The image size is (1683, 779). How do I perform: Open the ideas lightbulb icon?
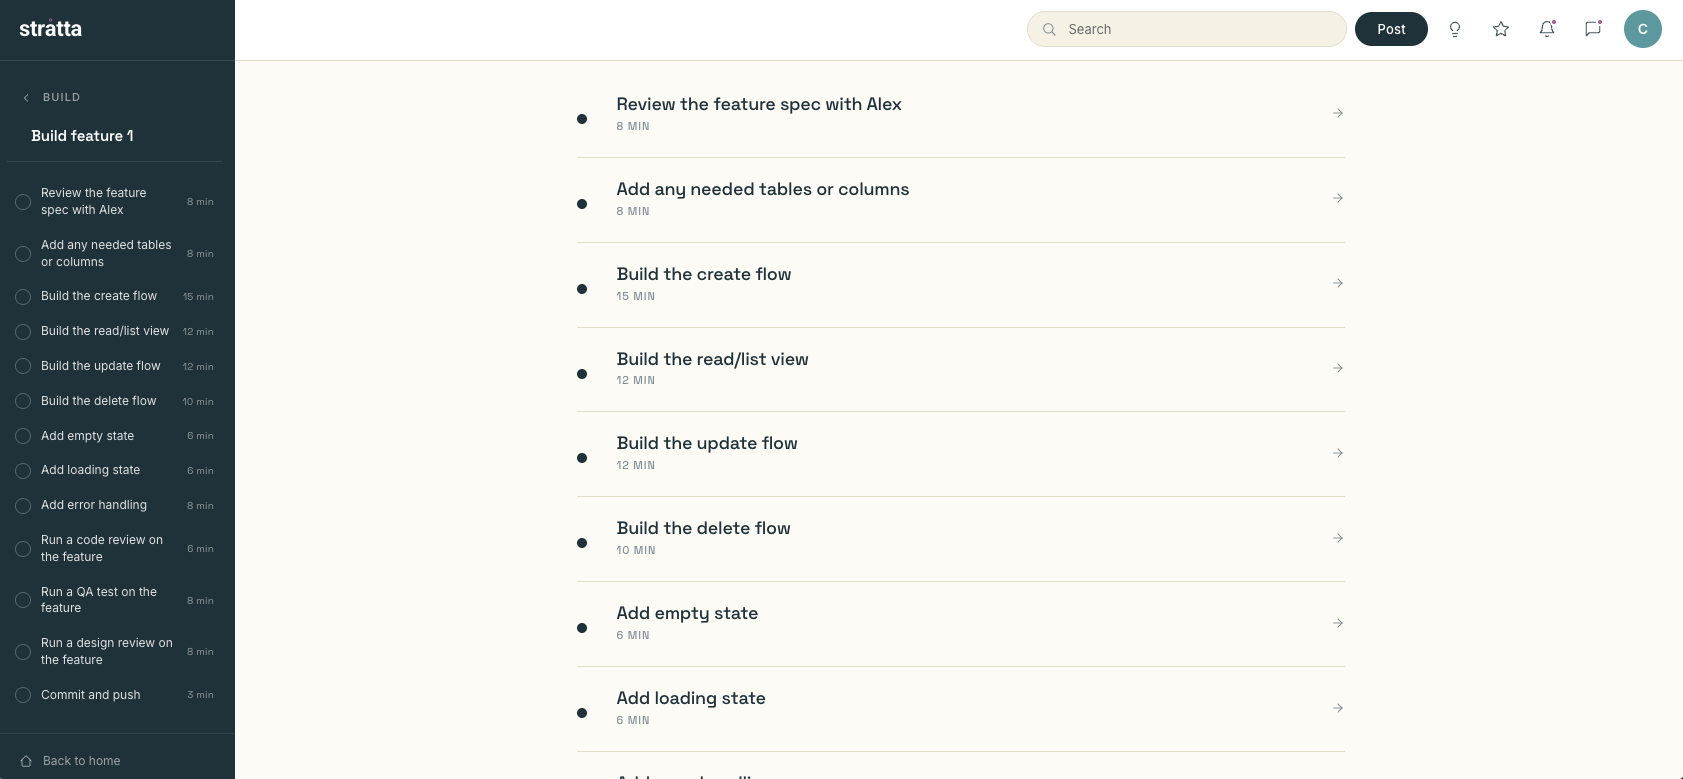pyautogui.click(x=1455, y=29)
